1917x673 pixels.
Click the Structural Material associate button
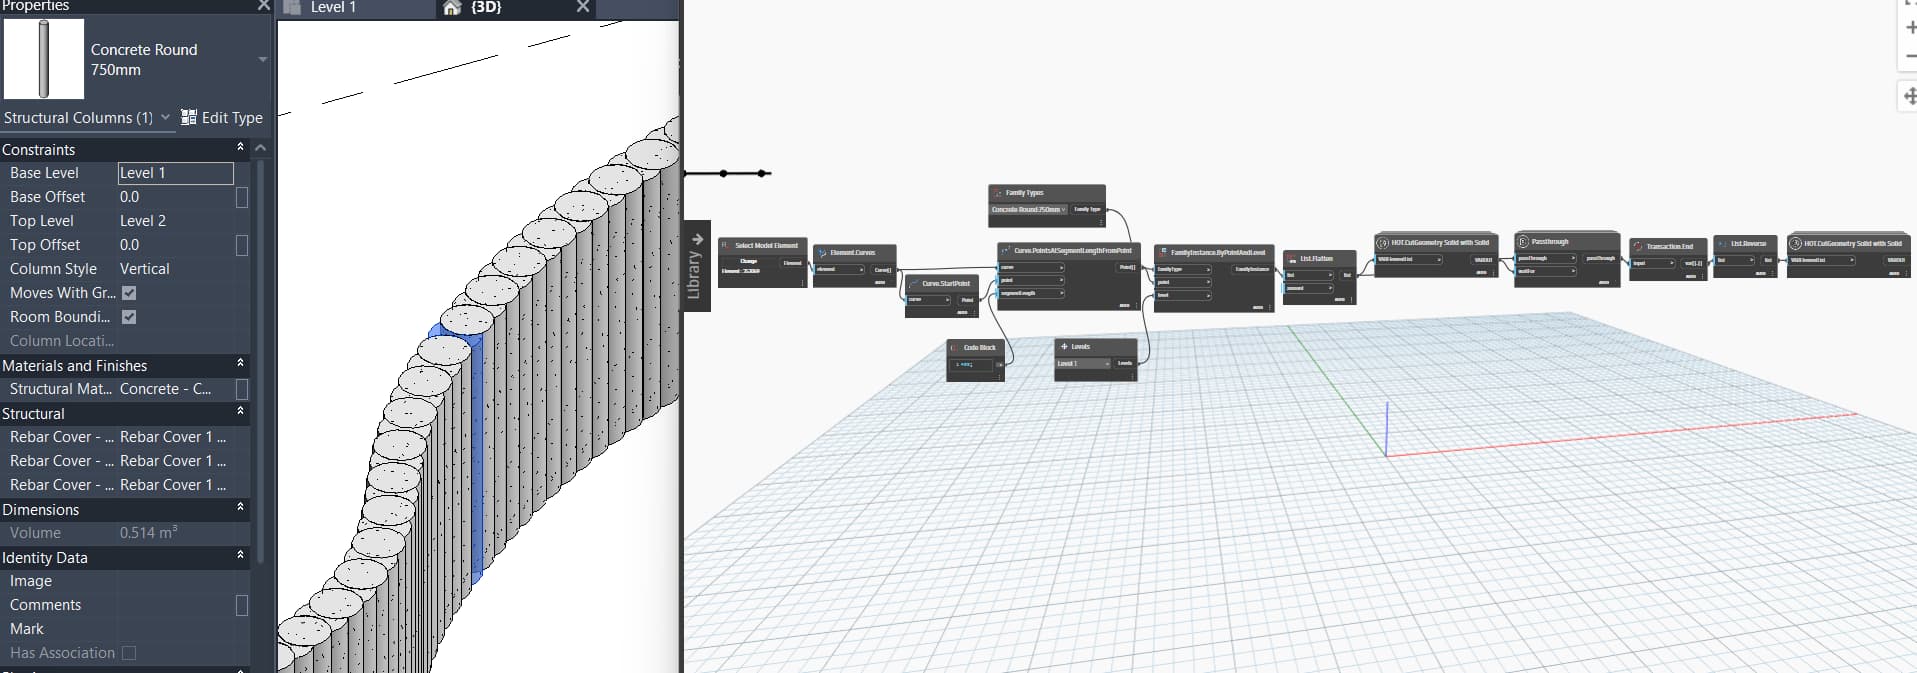tap(241, 389)
